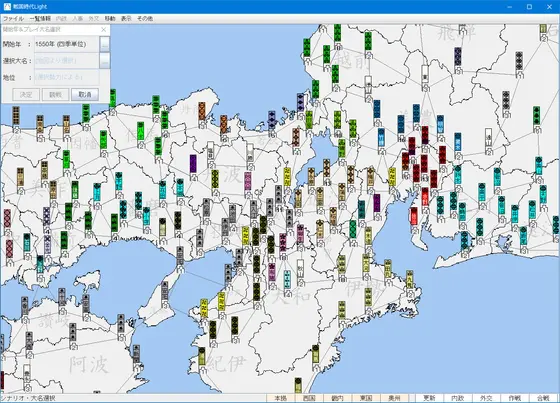
Task: Jump to 東国 region
Action: point(366,398)
